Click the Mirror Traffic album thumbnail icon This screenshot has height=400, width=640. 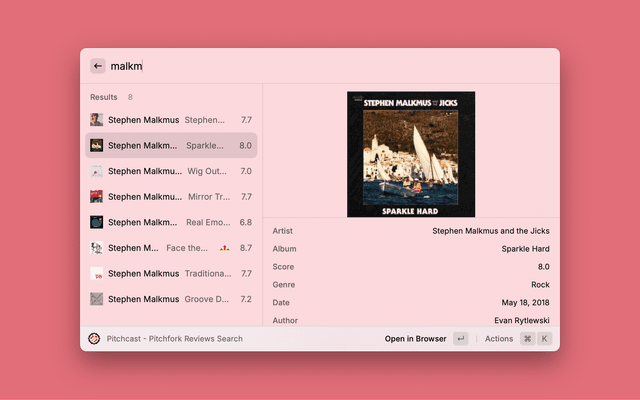click(x=97, y=197)
